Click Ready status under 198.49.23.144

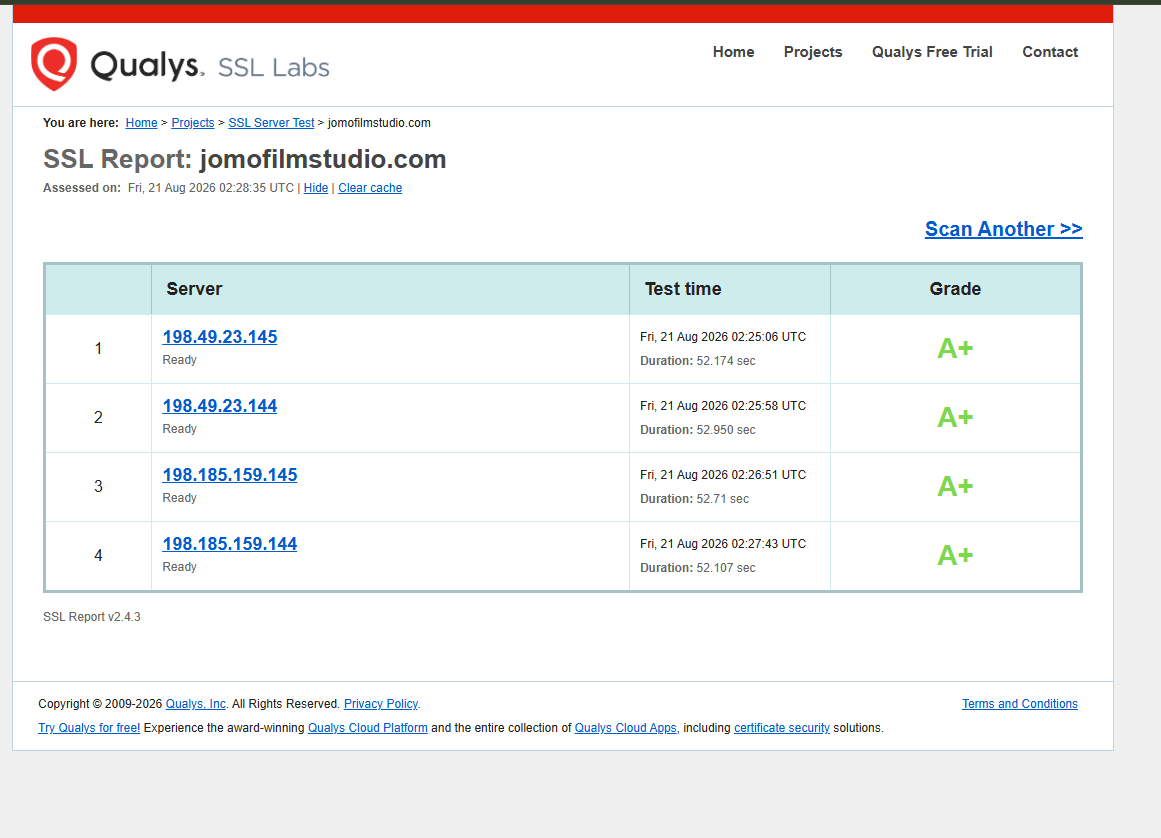pos(179,429)
